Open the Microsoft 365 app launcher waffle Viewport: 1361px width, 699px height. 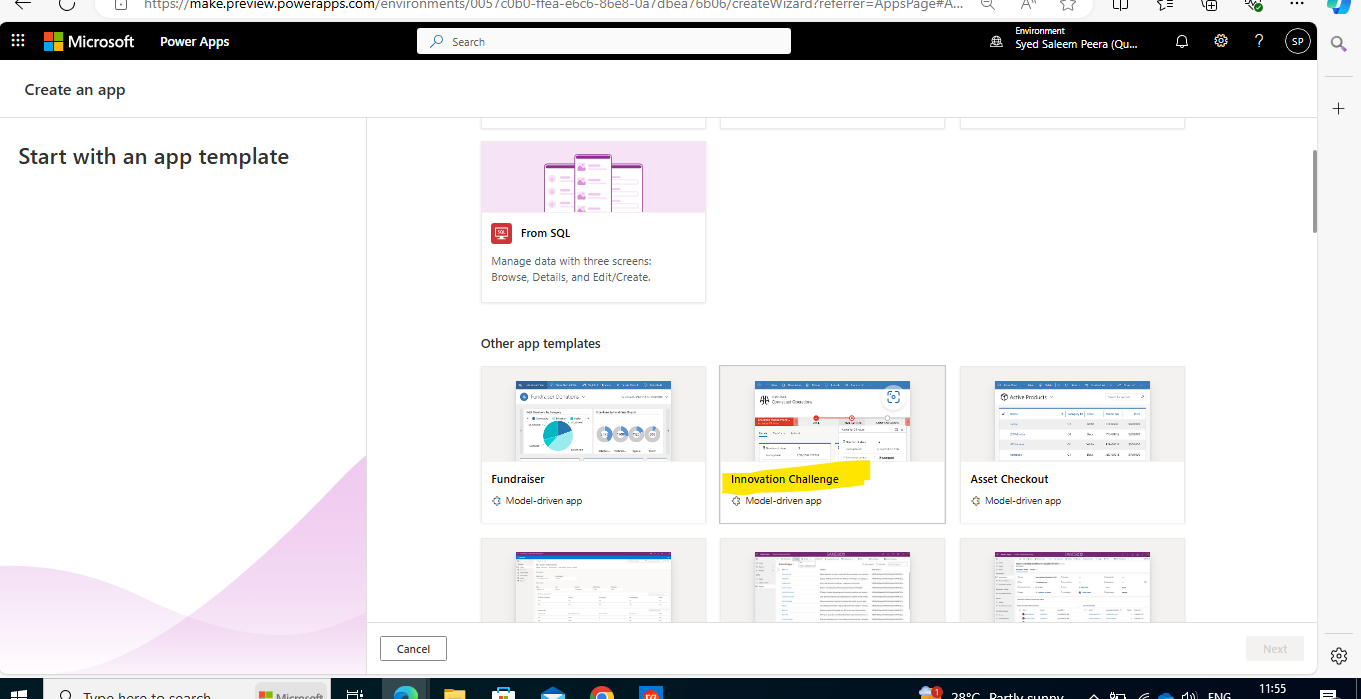(17, 41)
